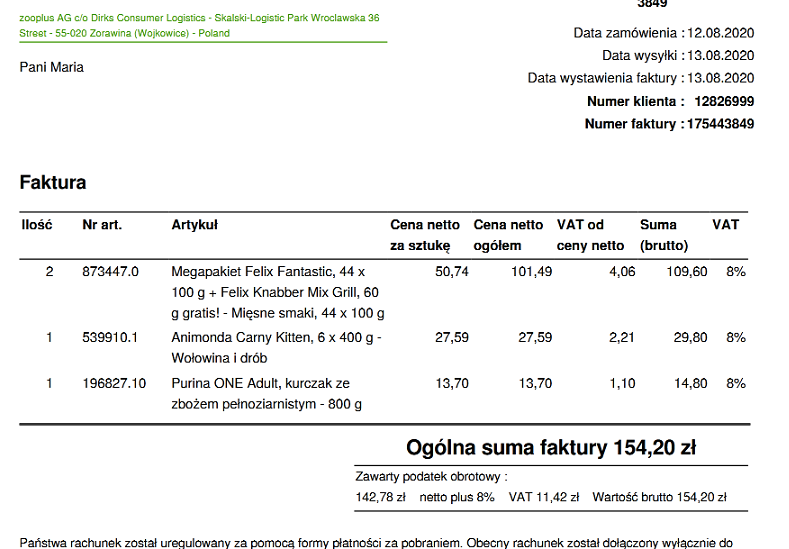The width and height of the screenshot is (789, 549).
Task: Click the payment note paragraph at bottom
Action: pos(376,543)
